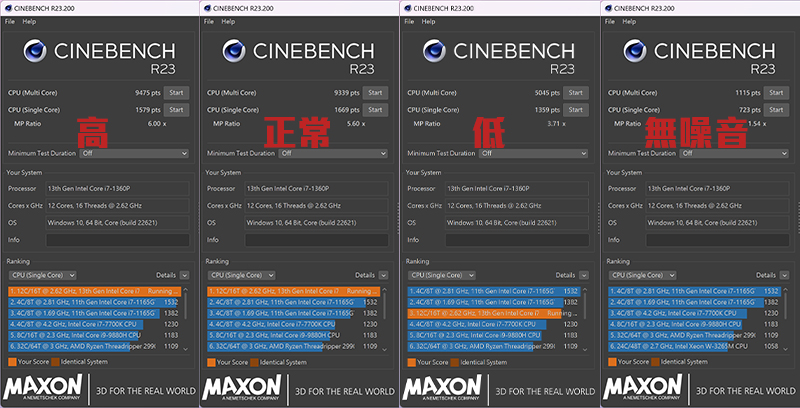Open Help menu in the 1115 pts window
The image size is (800, 408).
click(x=629, y=21)
